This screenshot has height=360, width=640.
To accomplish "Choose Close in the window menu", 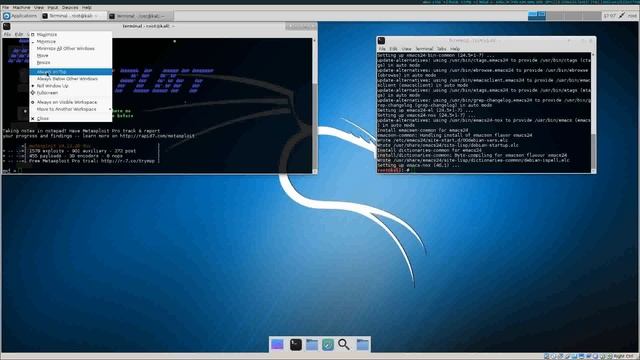I will coord(71,118).
